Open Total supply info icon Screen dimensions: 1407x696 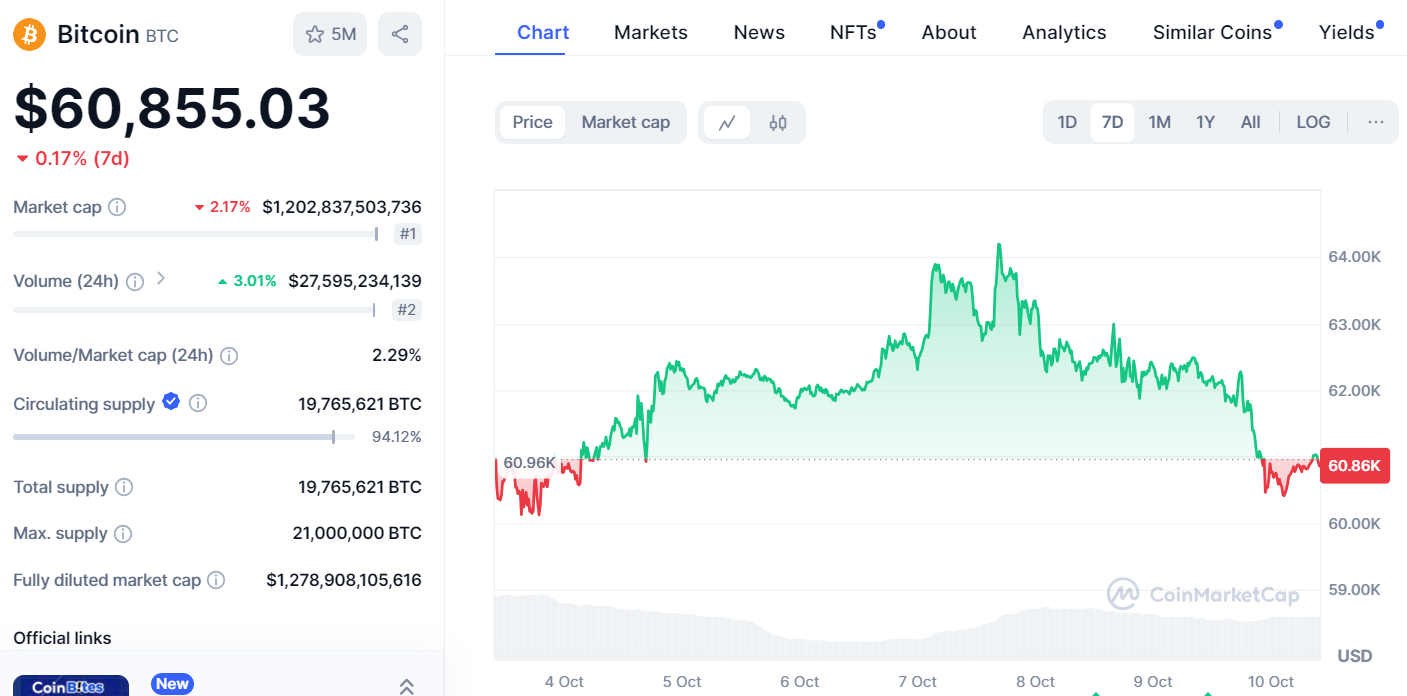coord(124,487)
